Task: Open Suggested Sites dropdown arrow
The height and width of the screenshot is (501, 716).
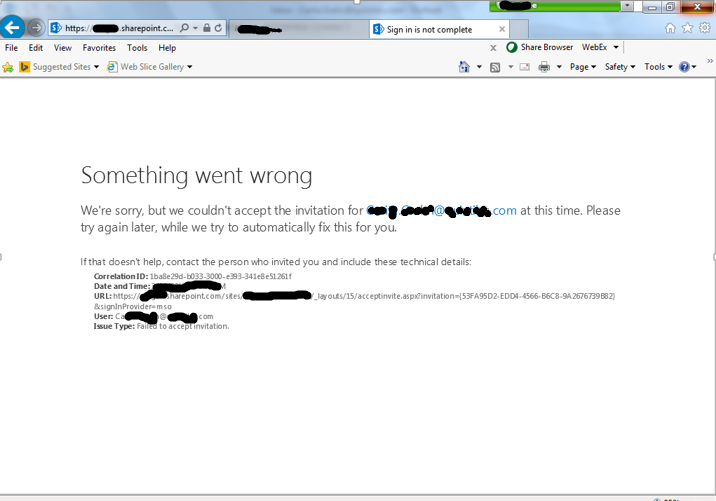Action: pyautogui.click(x=96, y=67)
